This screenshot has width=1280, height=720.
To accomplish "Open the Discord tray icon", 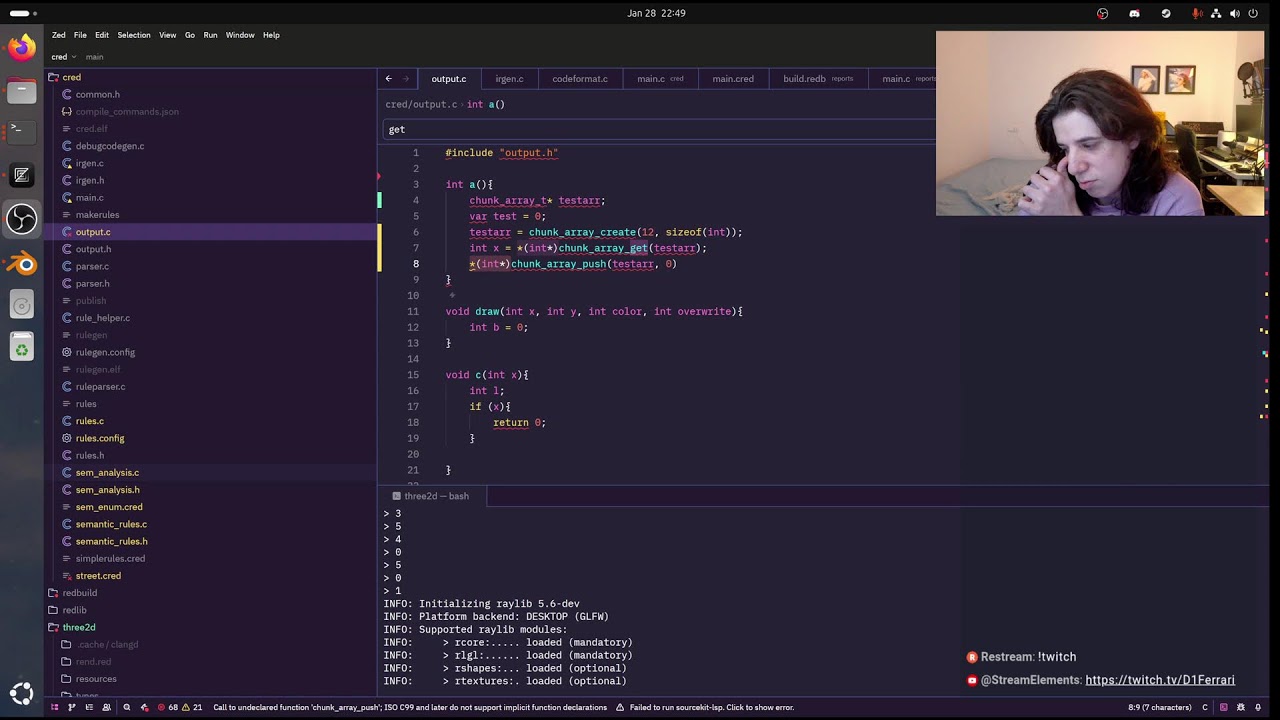I will pos(1134,13).
